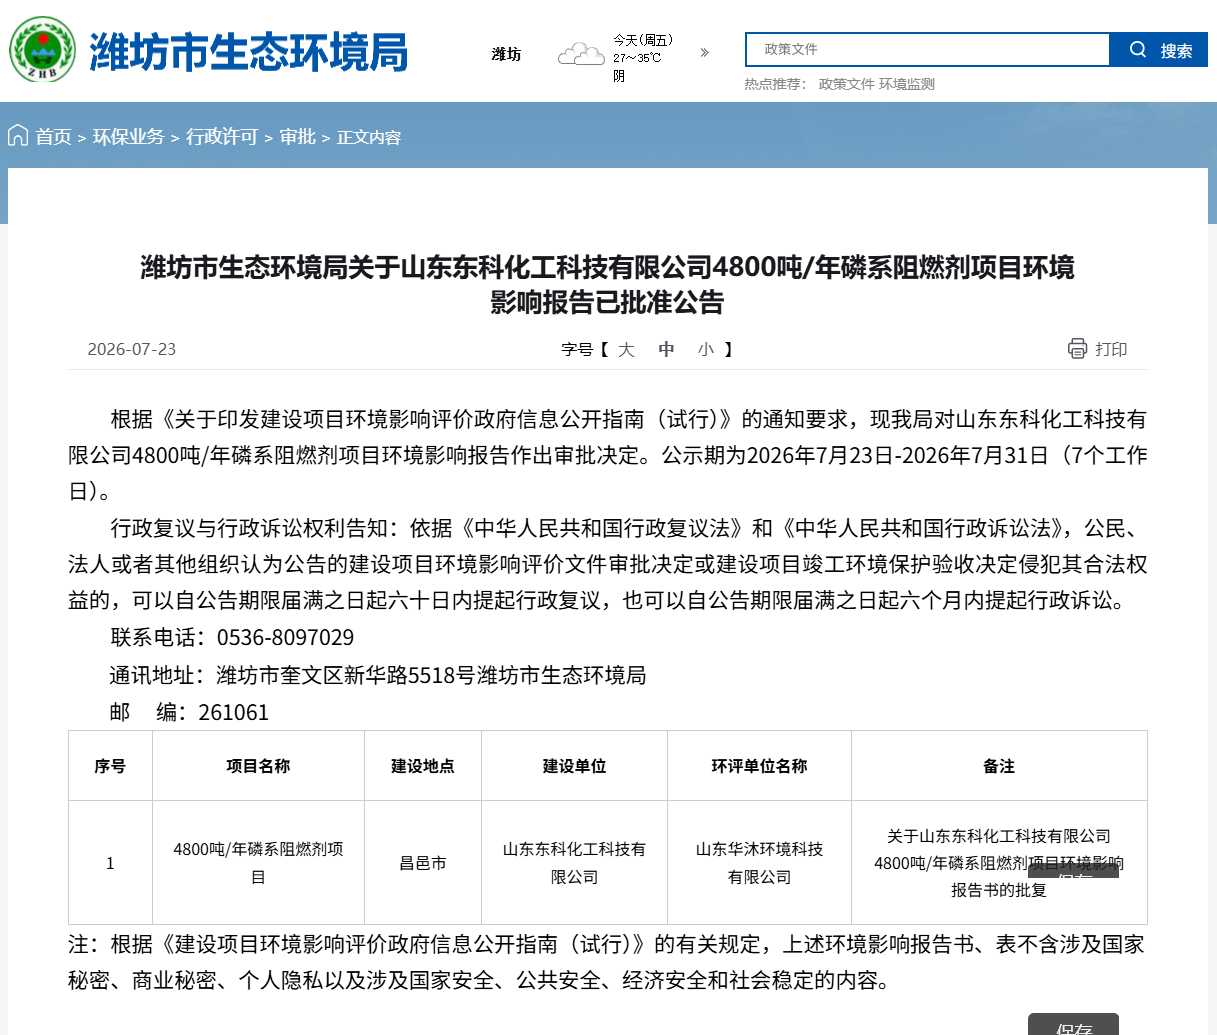Click the blue 搜索 search button
Viewport: 1217px width, 1035px height.
pyautogui.click(x=1159, y=50)
